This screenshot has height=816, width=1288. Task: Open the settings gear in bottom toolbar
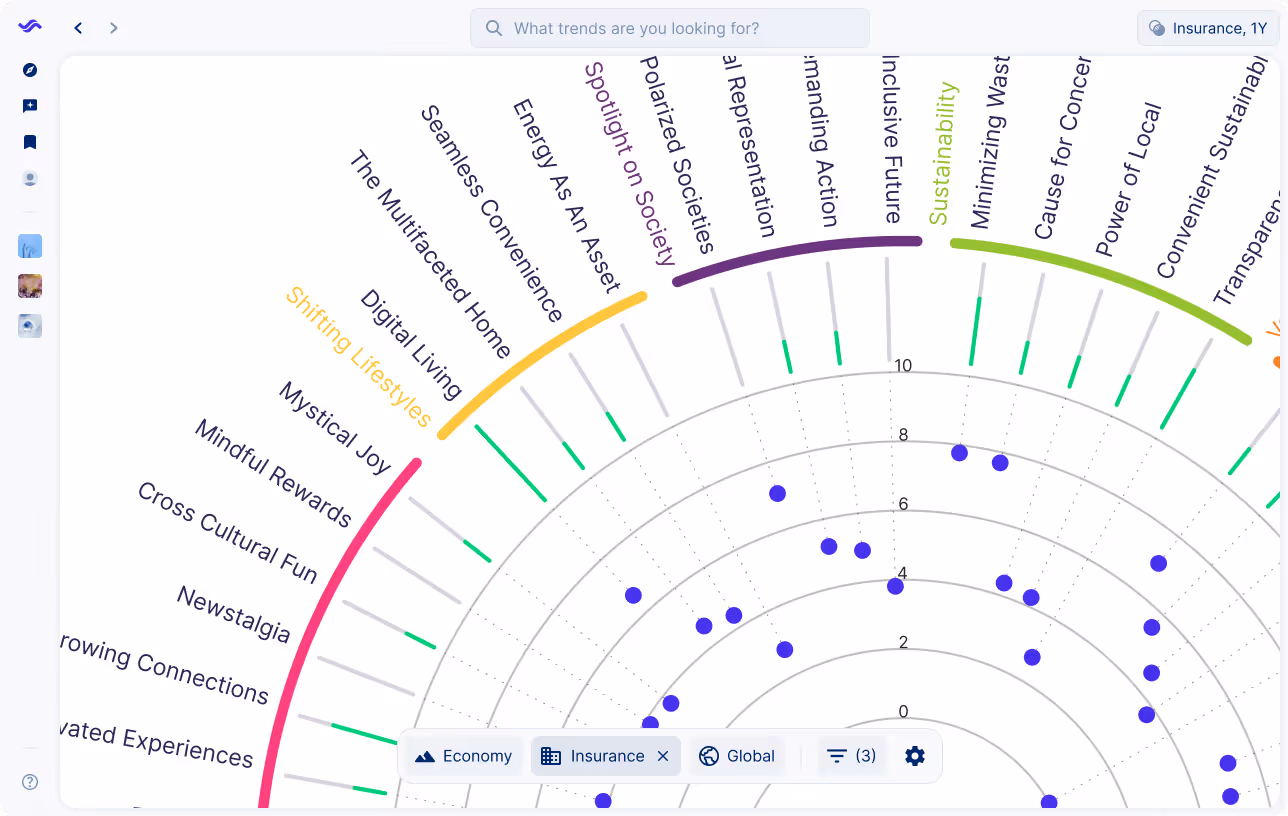pos(915,756)
